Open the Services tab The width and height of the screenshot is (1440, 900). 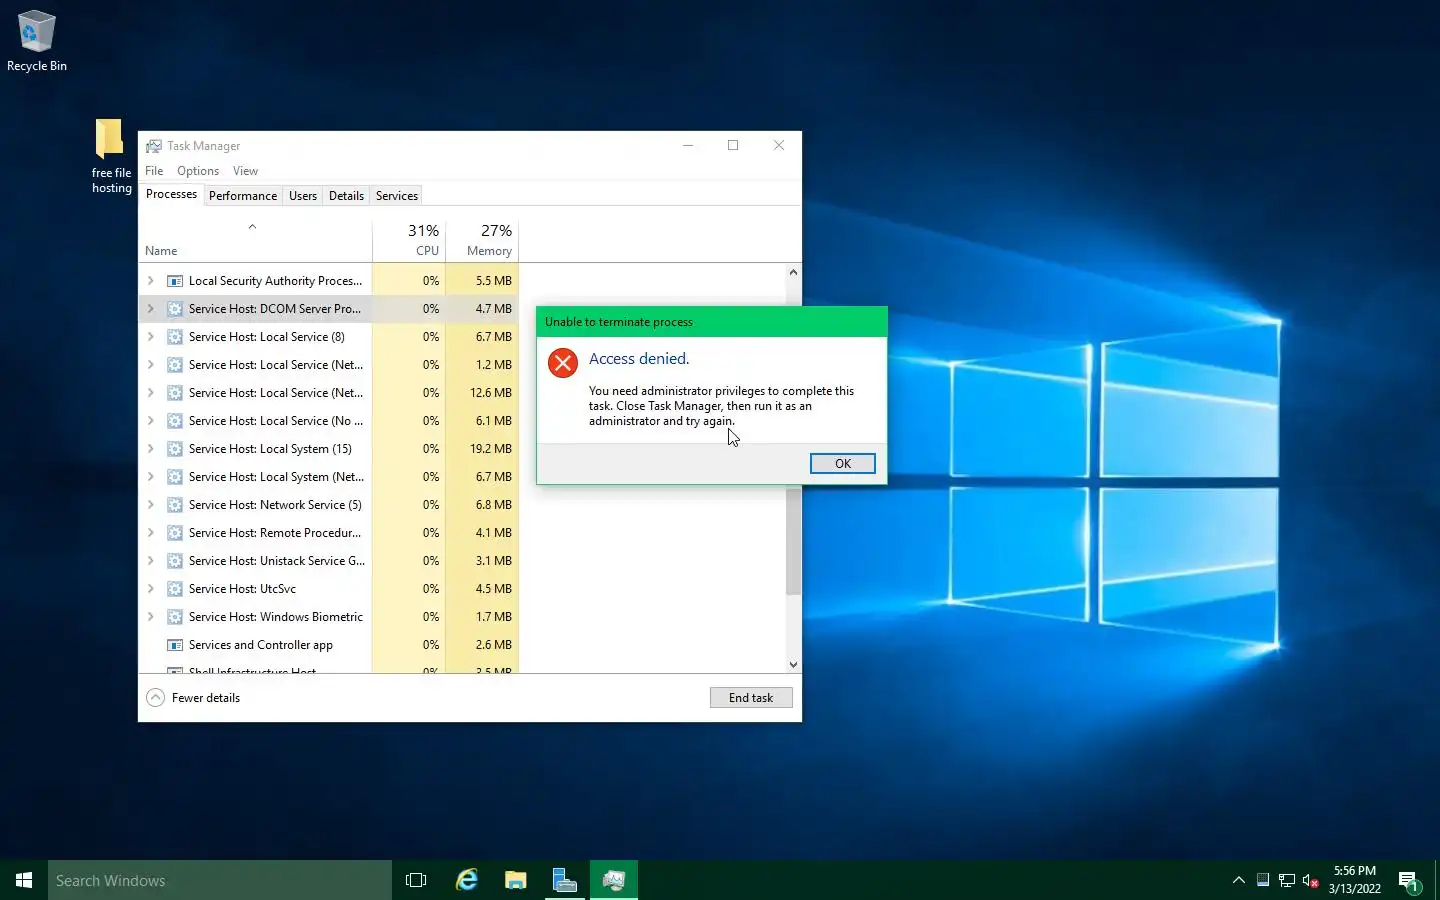[397, 196]
